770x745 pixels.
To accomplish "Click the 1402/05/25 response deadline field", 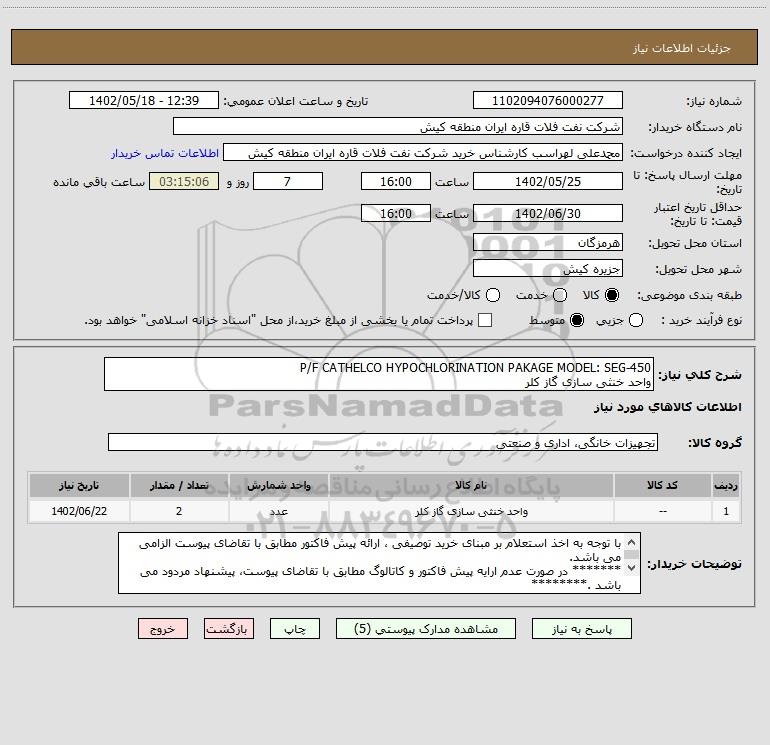I will pyautogui.click(x=548, y=181).
